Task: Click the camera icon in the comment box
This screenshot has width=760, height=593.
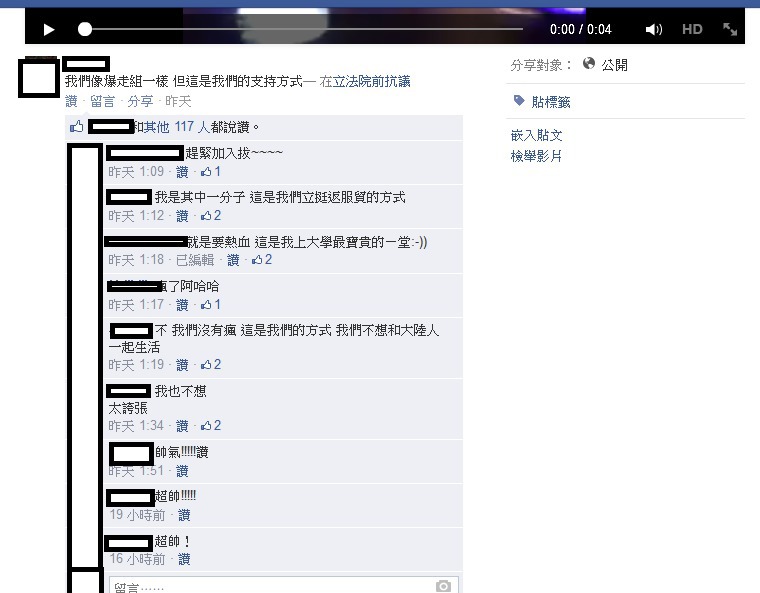Action: [443, 586]
